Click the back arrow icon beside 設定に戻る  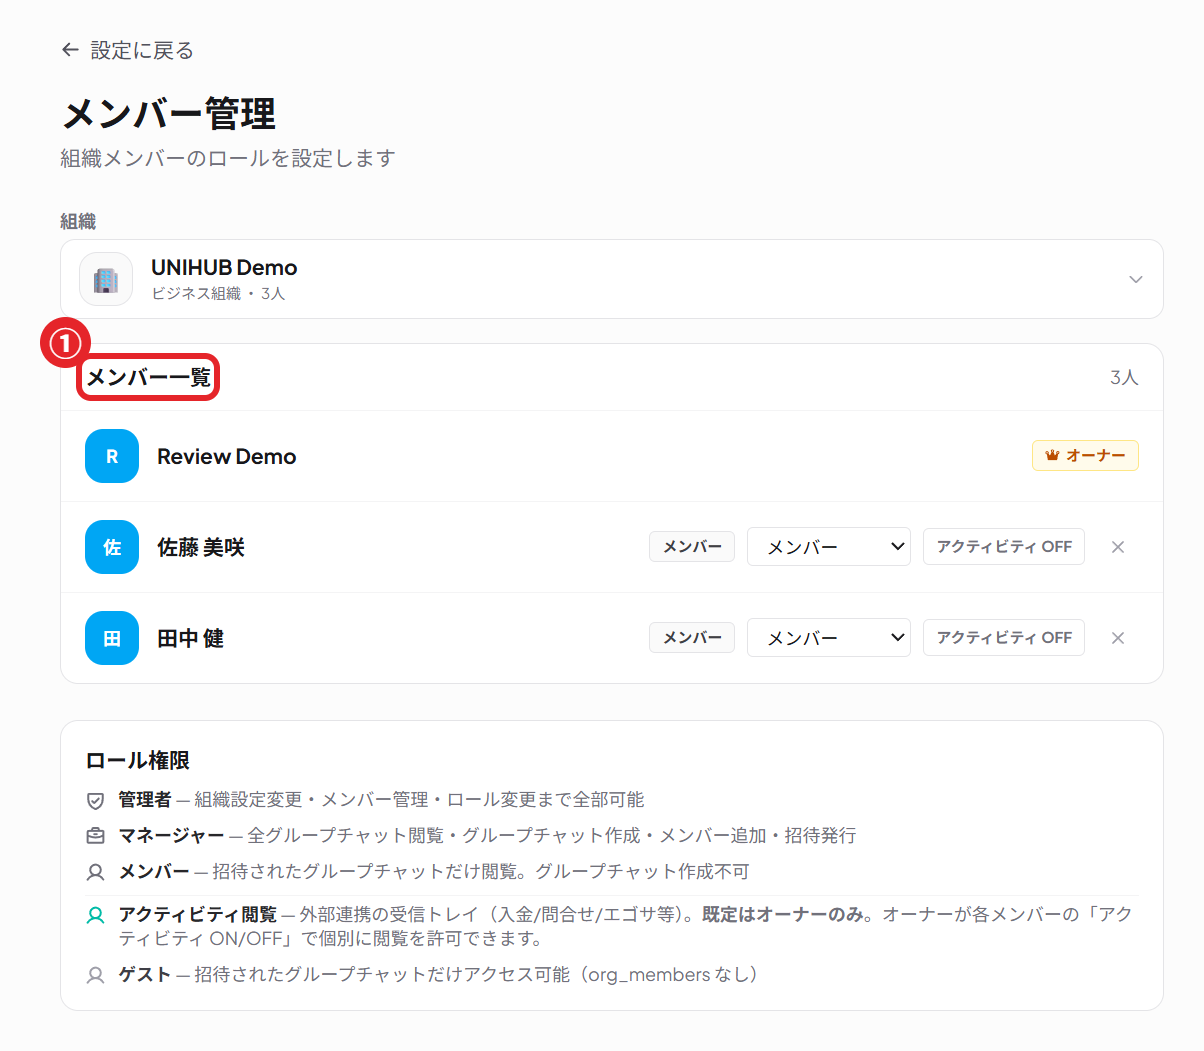(69, 50)
